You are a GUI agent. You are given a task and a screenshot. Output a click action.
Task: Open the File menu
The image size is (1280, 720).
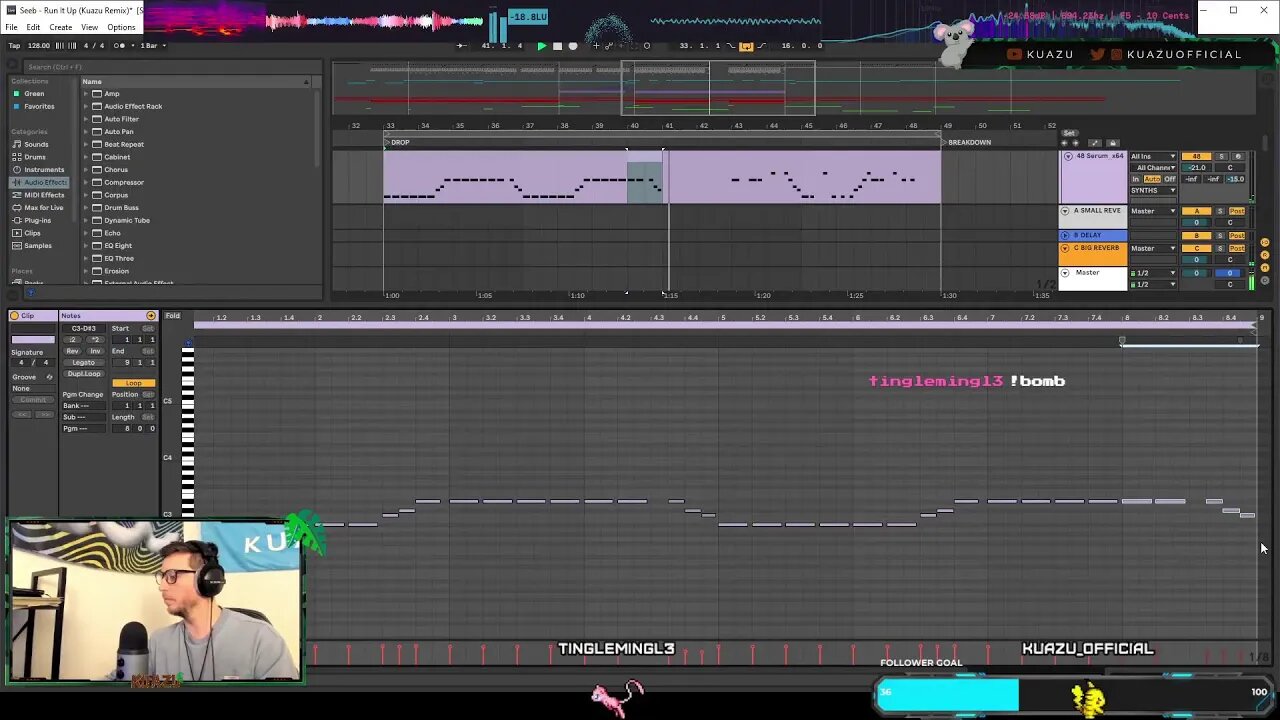tap(11, 27)
